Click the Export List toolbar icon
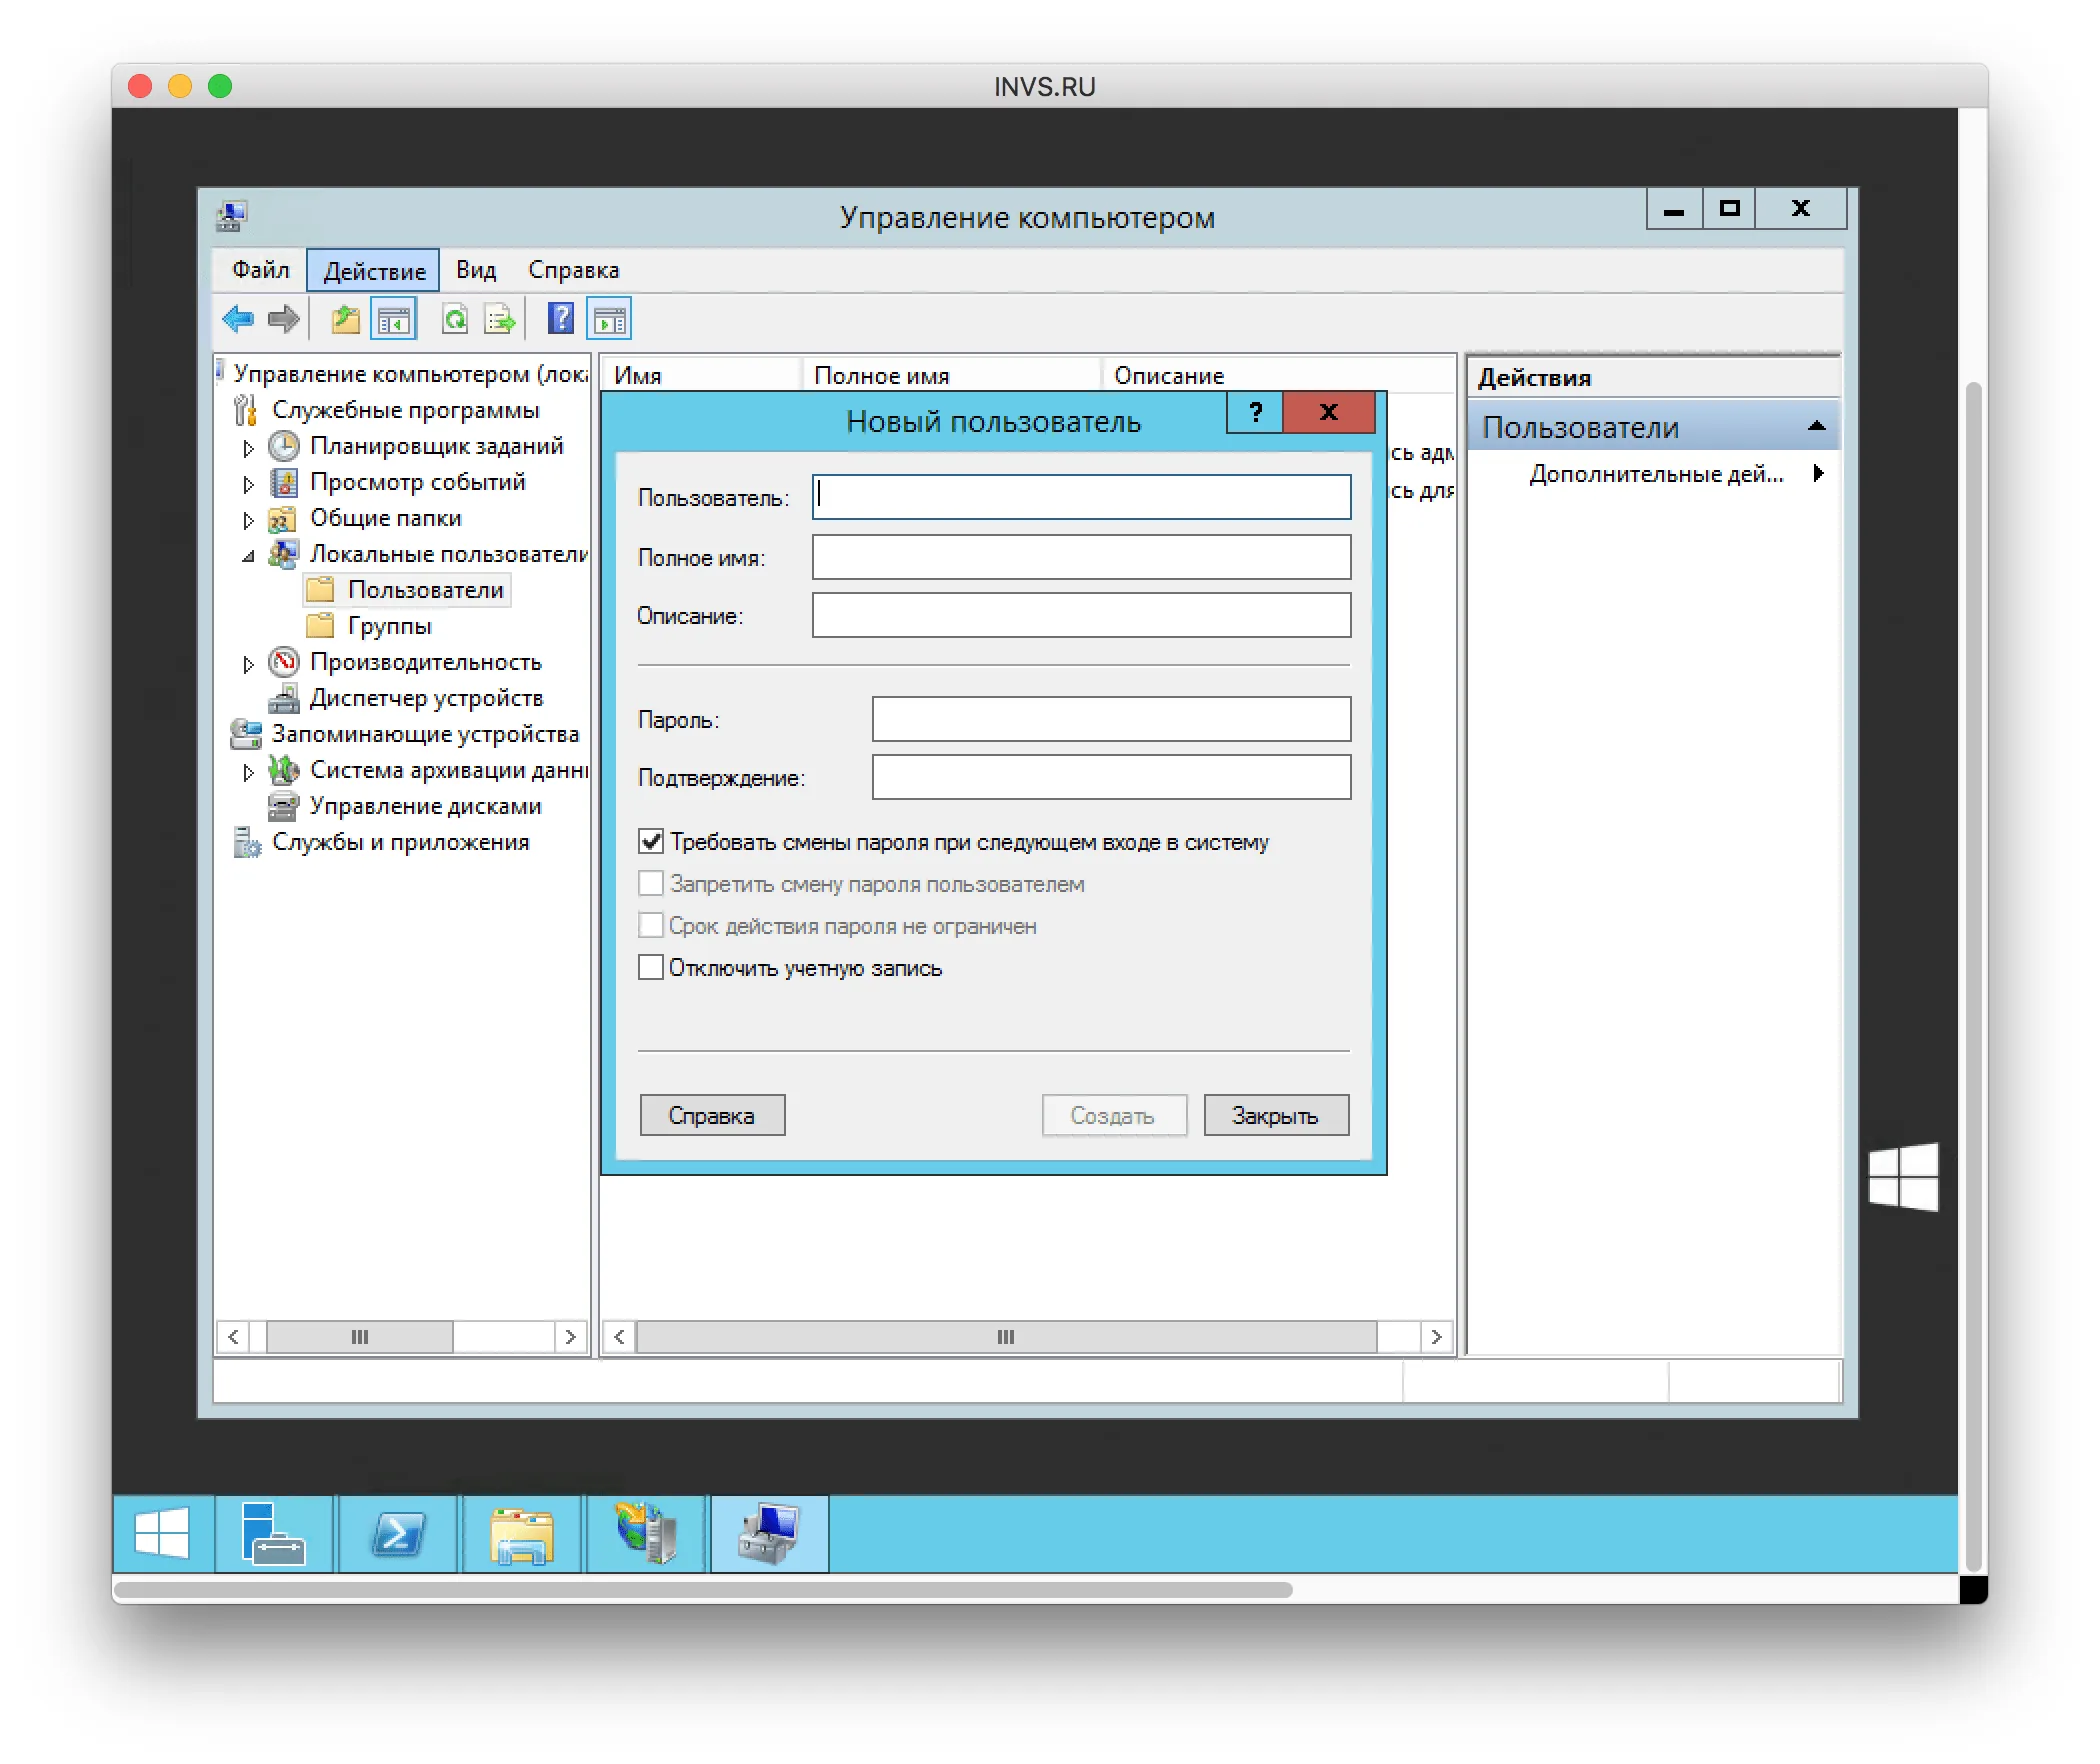Viewport: 2100px width, 1764px height. click(x=499, y=318)
